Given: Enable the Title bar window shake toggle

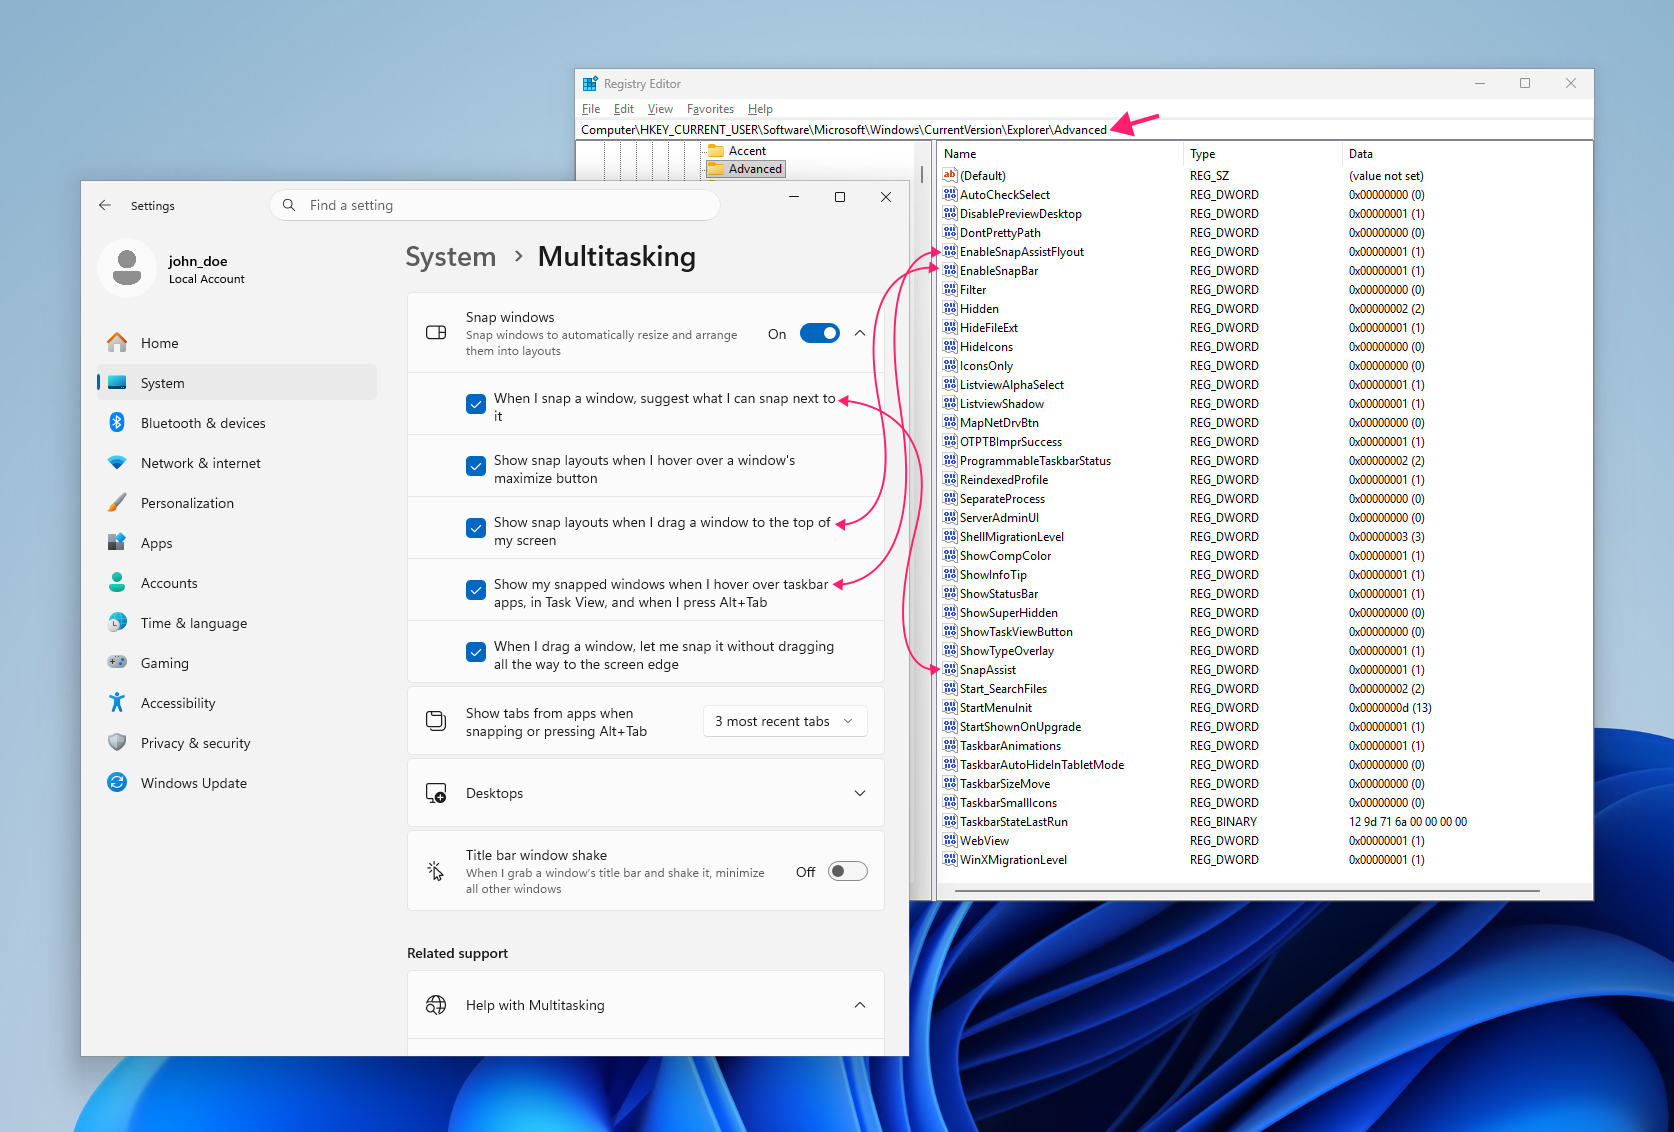Looking at the screenshot, I should click(848, 872).
